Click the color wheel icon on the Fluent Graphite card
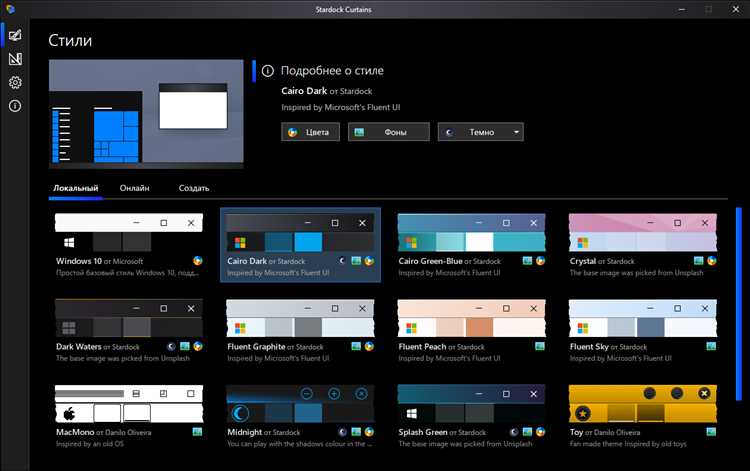Image resolution: width=750 pixels, height=471 pixels. click(369, 346)
